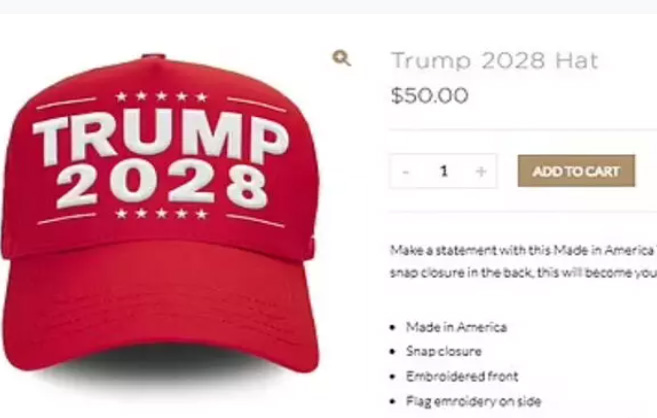Decrease quantity with the minus button

[405, 171]
